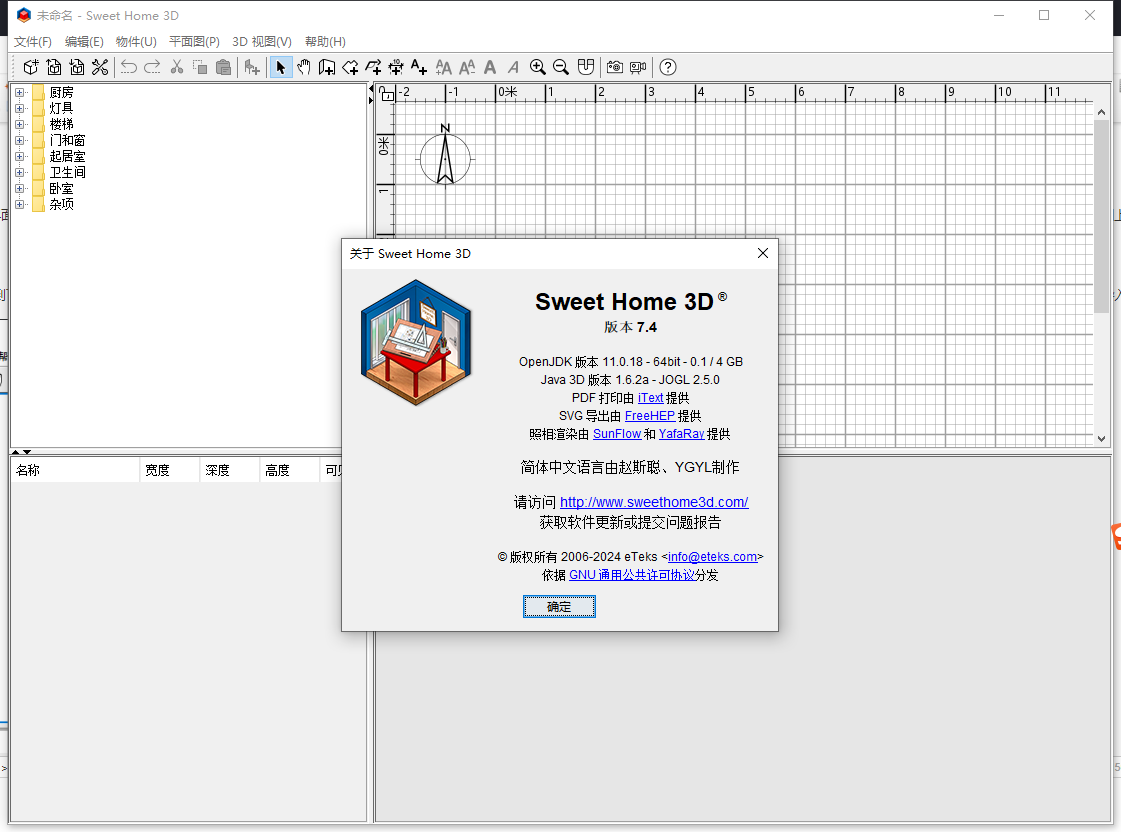Screen dimensions: 1121x832
Task: Open the 物件(U) menu
Action: click(136, 41)
